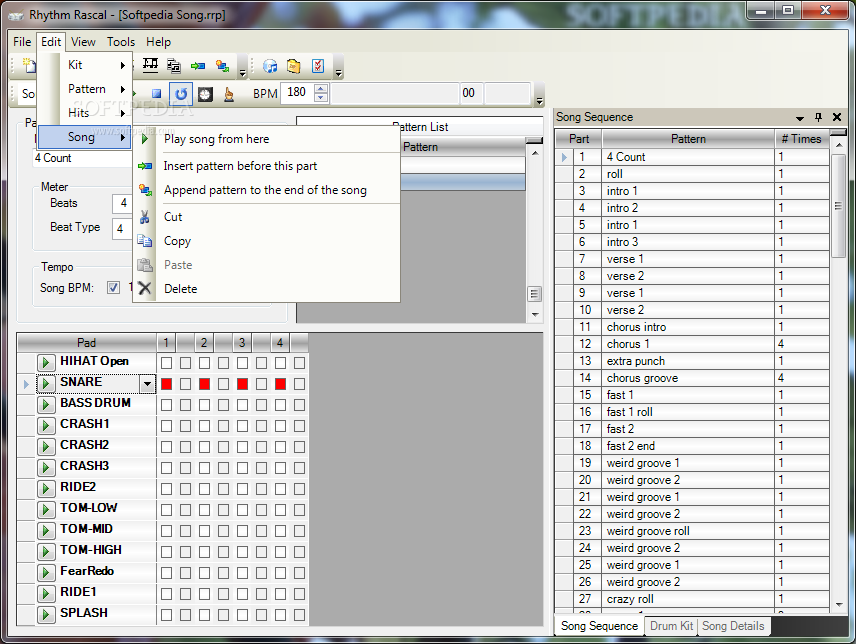Screen dimensions: 856x644
Task: Play the HIHAT Open pad sample
Action: [46, 362]
